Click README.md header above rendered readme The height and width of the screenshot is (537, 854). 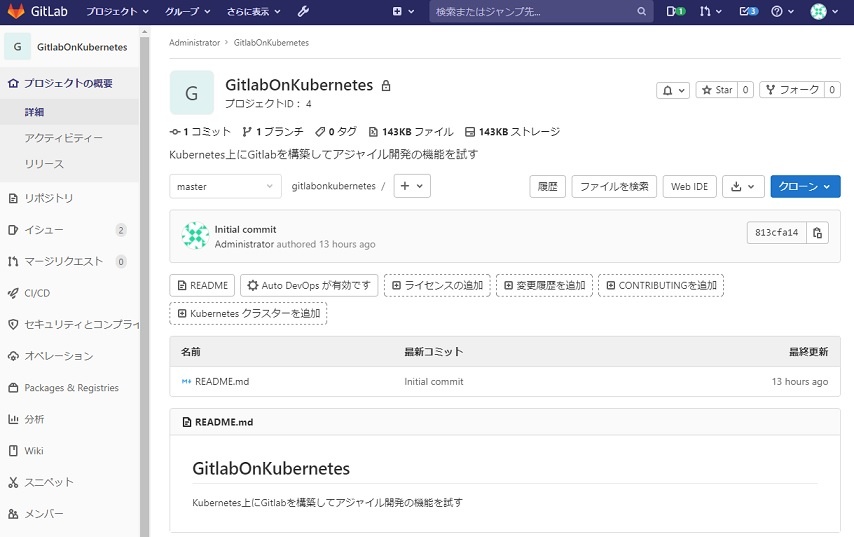(224, 422)
